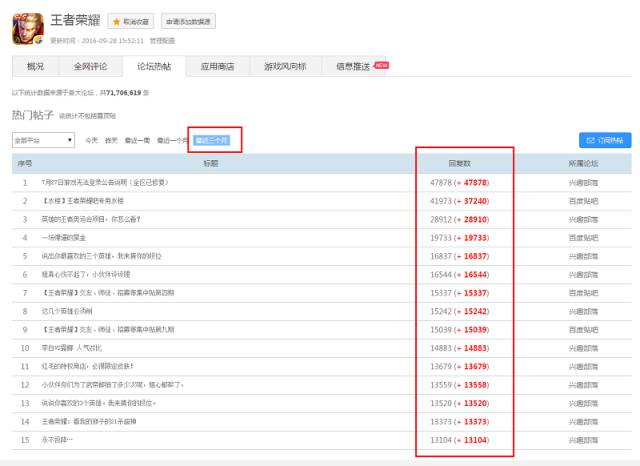Click reply count 13104 (+13104)
The height and width of the screenshot is (466, 640).
pyautogui.click(x=460, y=439)
